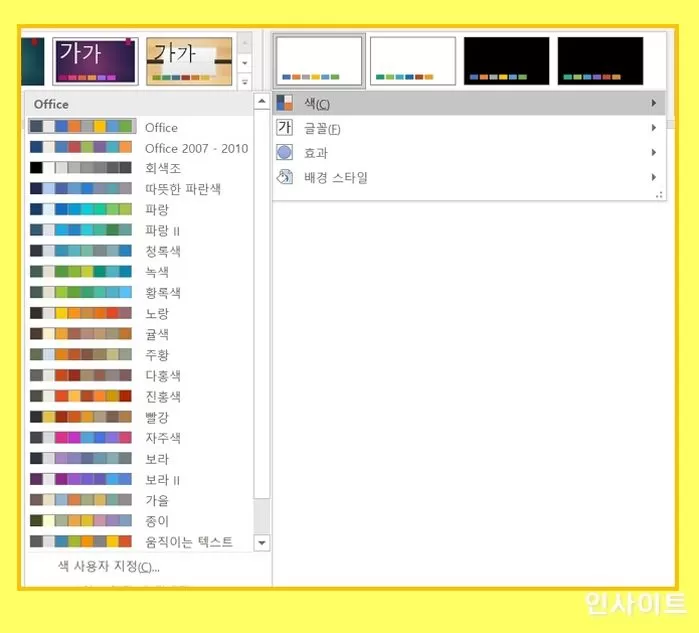The image size is (699, 633).
Task: Open the 색(C) colors submenu
Action: pyautogui.click(x=469, y=103)
